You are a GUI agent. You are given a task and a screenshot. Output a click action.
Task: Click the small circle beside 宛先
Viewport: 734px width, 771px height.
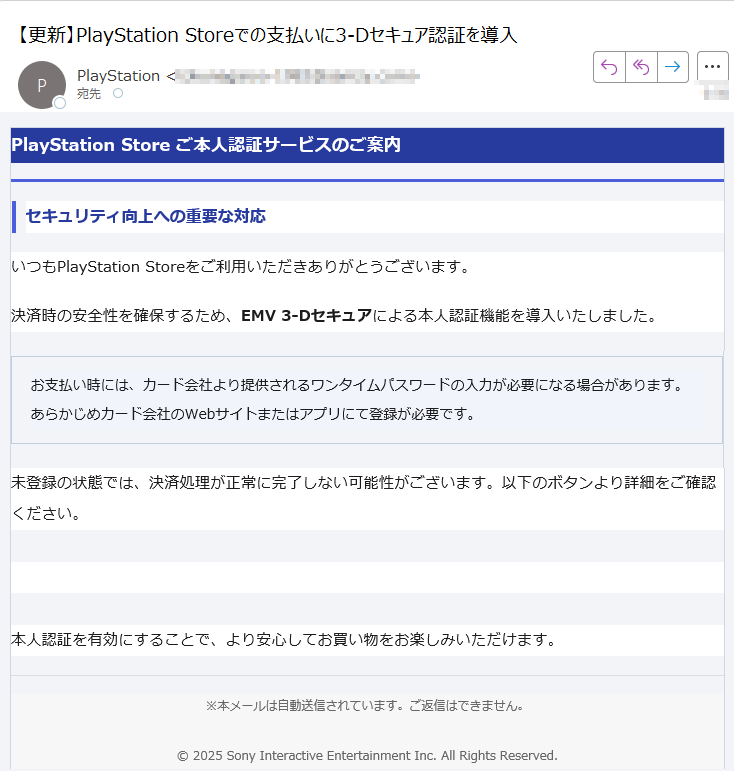pyautogui.click(x=117, y=93)
